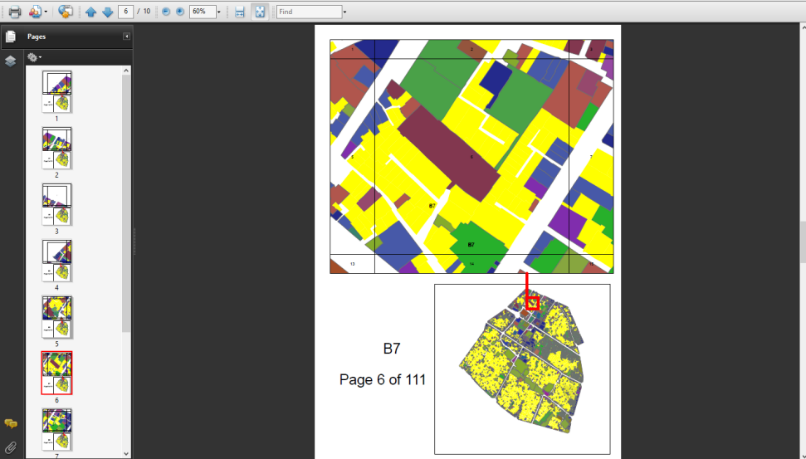Click the thumbnail panel vertical scrollbar
Image resolution: width=806 pixels, height=459 pixels.
tap(126, 200)
